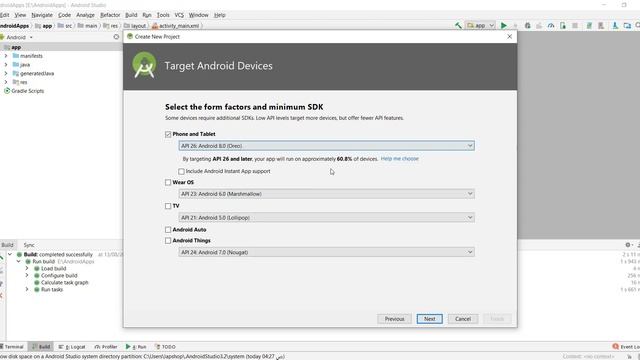Open the API 23 Marshmallow Wear OS dropdown
640x360 pixels.
tap(326, 194)
